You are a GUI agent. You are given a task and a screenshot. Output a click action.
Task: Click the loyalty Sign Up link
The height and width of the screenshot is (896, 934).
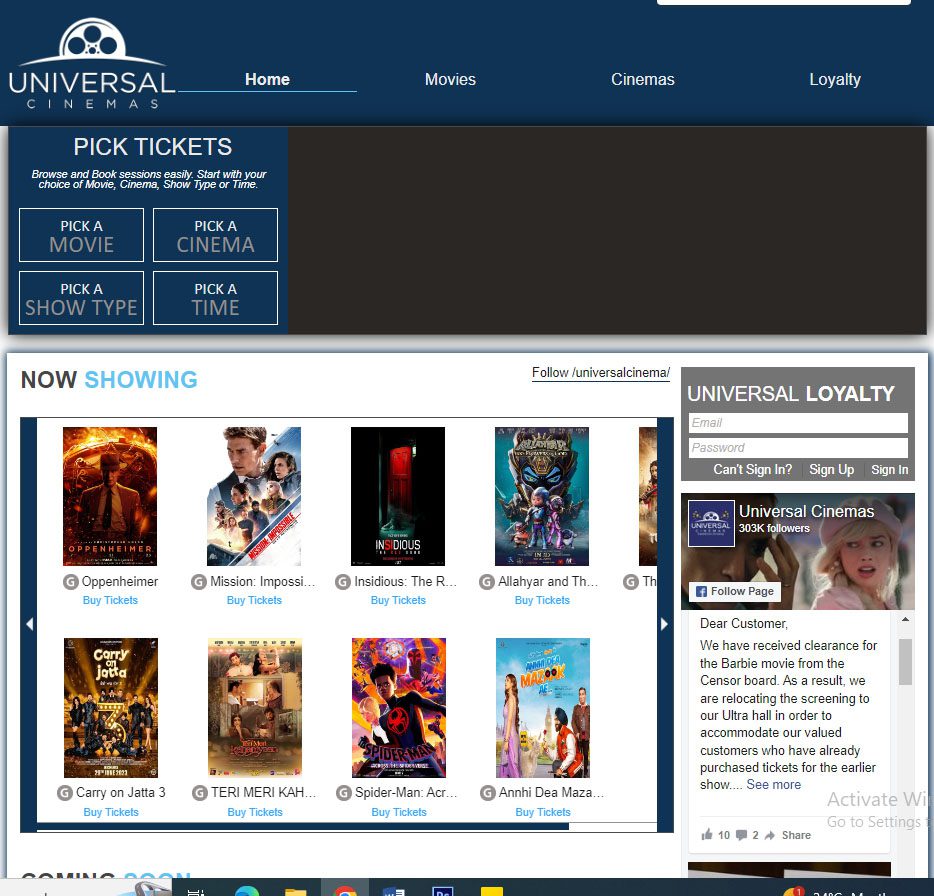point(832,470)
